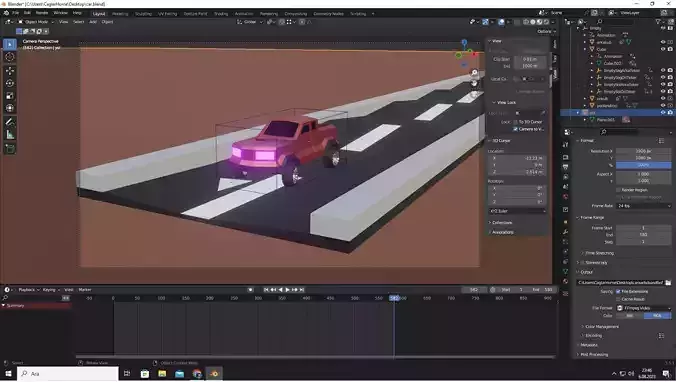Switch to the Sculpting workspace tab
676x382 pixels.
144,14
